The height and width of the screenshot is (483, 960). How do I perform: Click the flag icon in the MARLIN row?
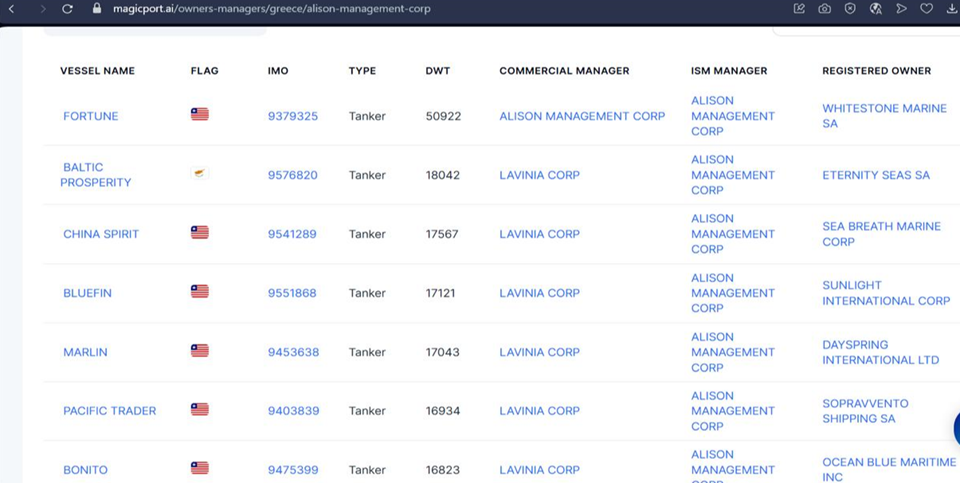[200, 350]
